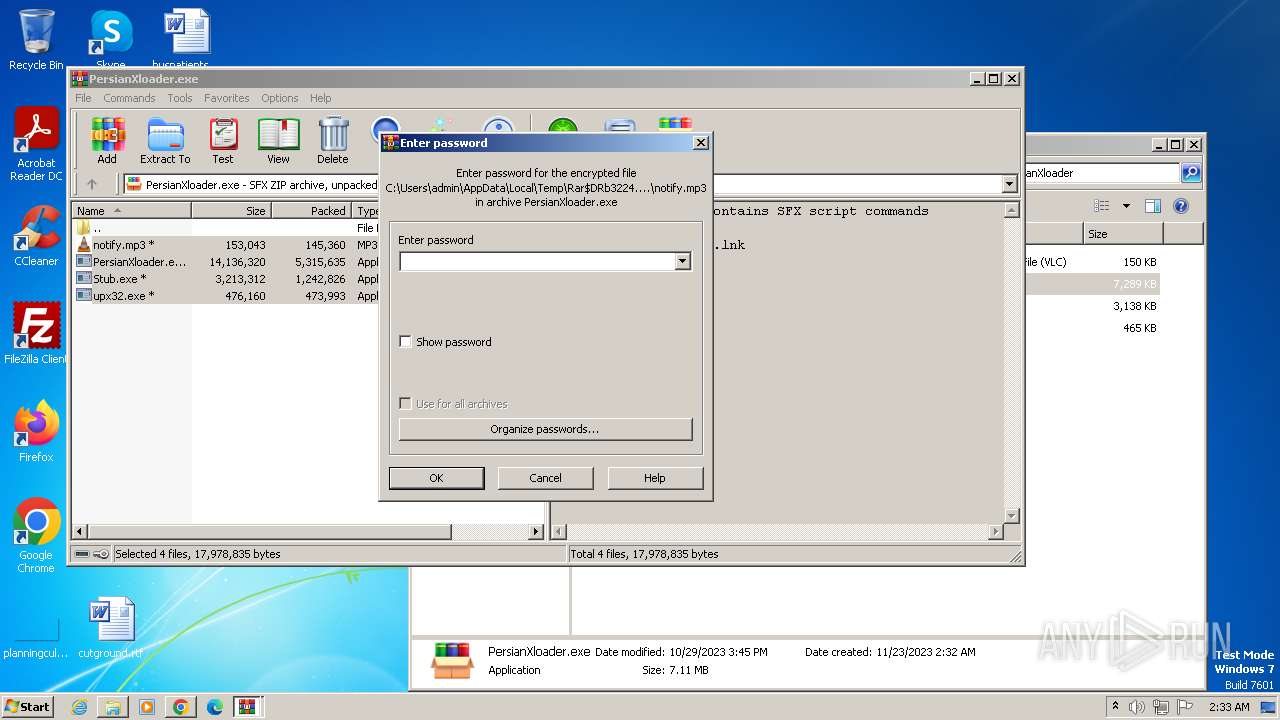Enable the Show password checkbox

(x=405, y=342)
